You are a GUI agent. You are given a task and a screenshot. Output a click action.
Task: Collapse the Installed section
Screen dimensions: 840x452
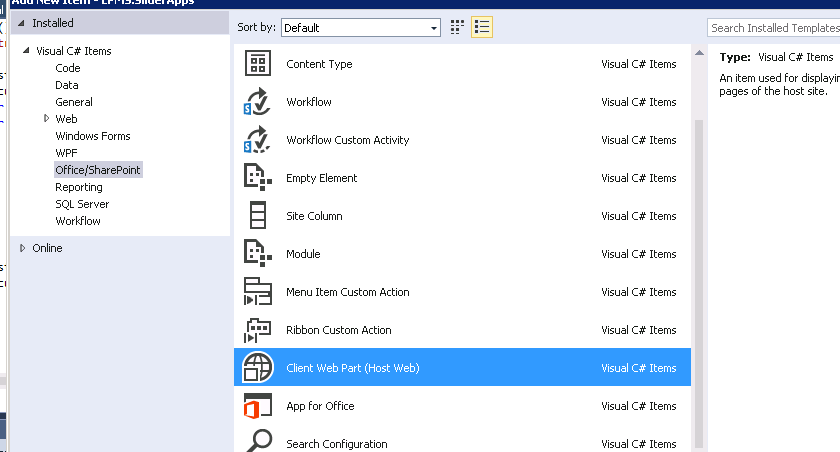pos(21,23)
